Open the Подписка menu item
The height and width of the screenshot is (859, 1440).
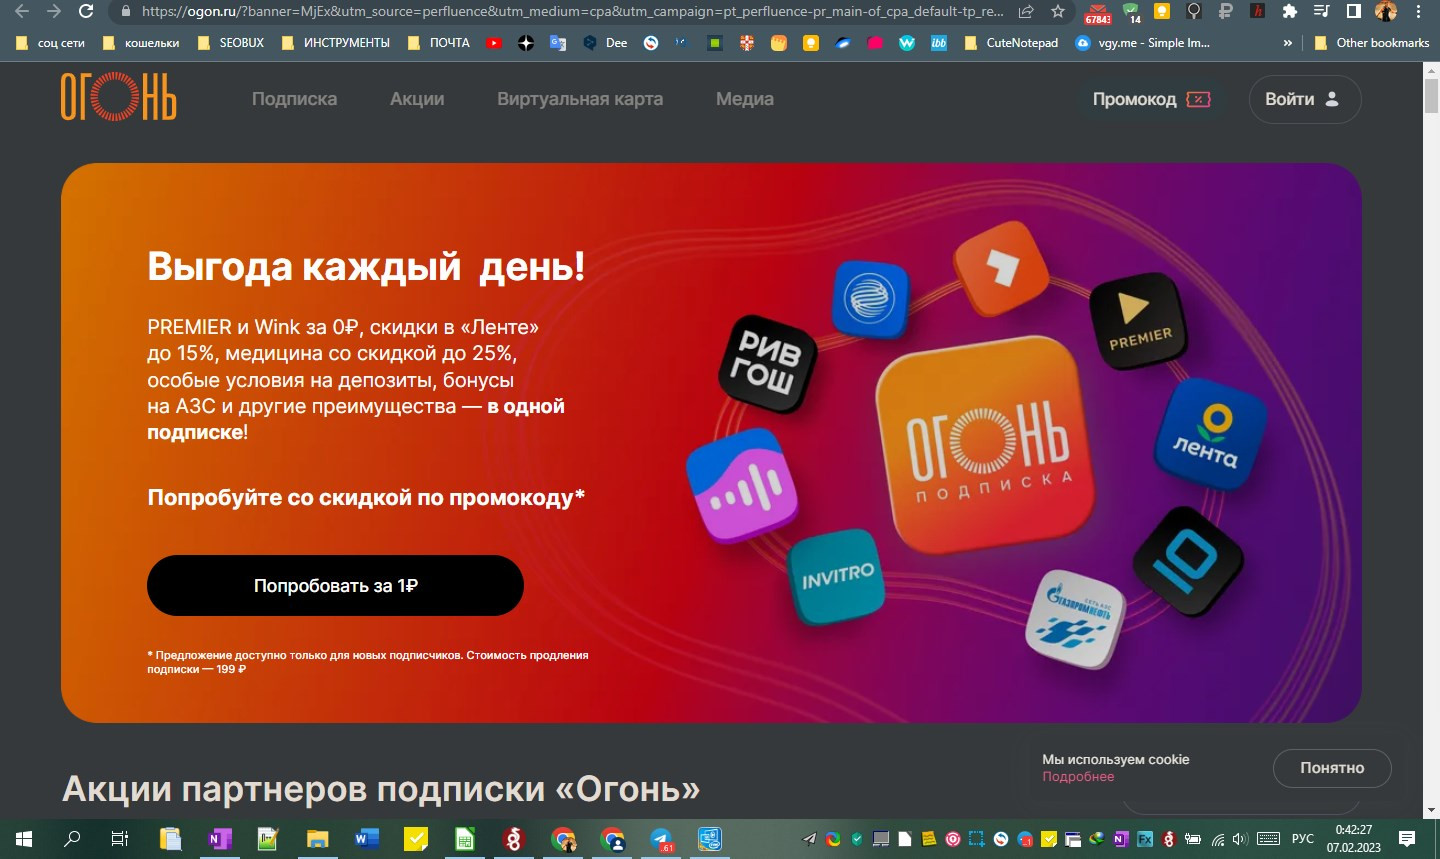click(x=294, y=99)
